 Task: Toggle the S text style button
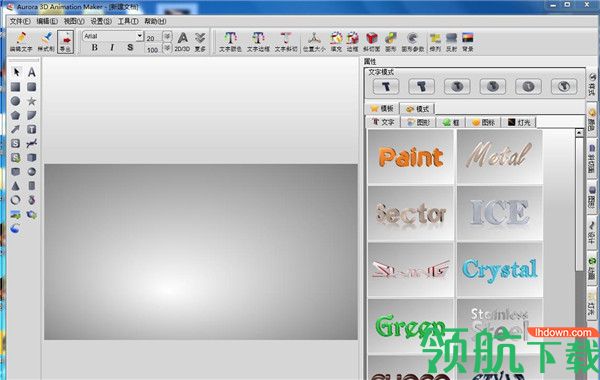[x=130, y=47]
